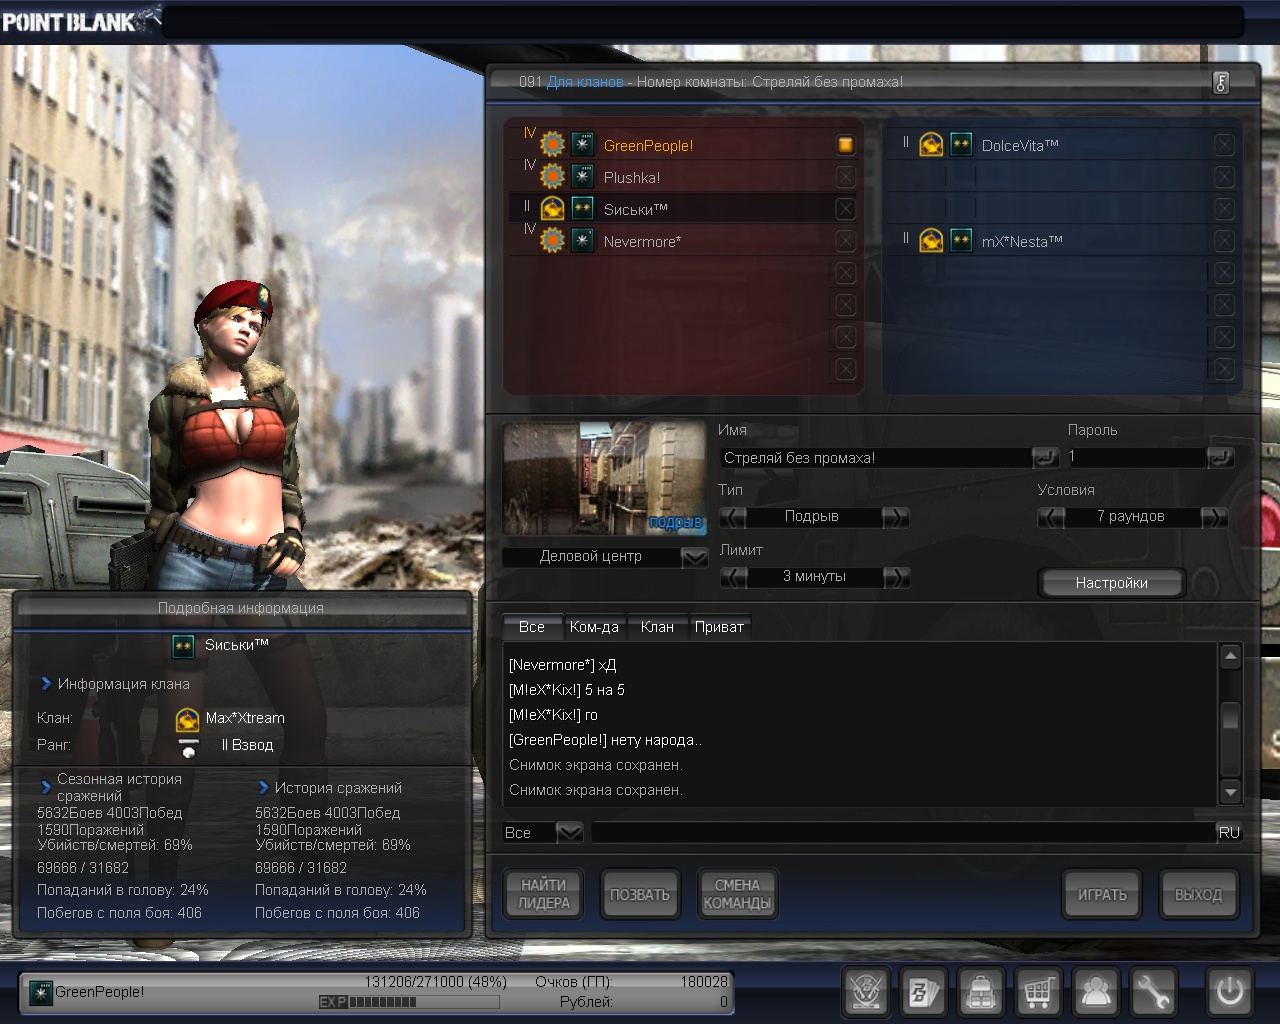Expand the chat channel Все dropdown
Screen dimensions: 1280x1024
click(x=569, y=832)
